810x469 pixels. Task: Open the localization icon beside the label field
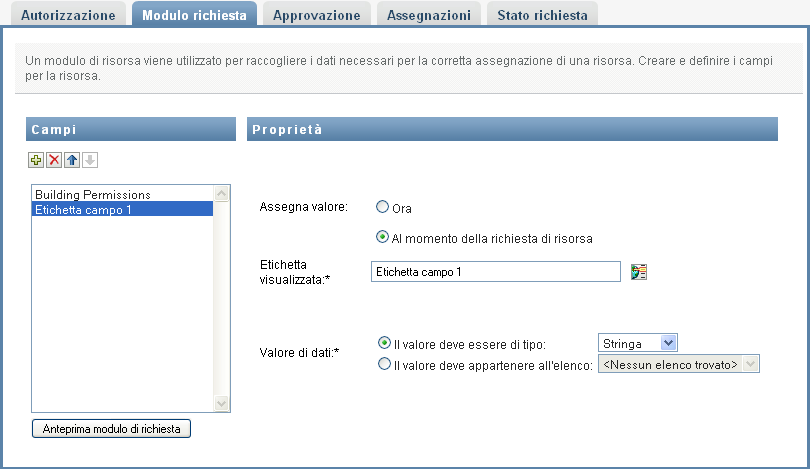pos(640,271)
